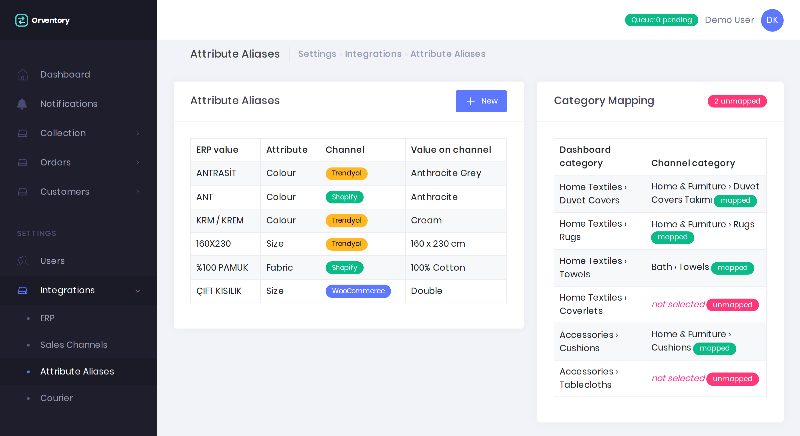Click not selected in Tablecloths row
The image size is (800, 436).
pos(678,378)
